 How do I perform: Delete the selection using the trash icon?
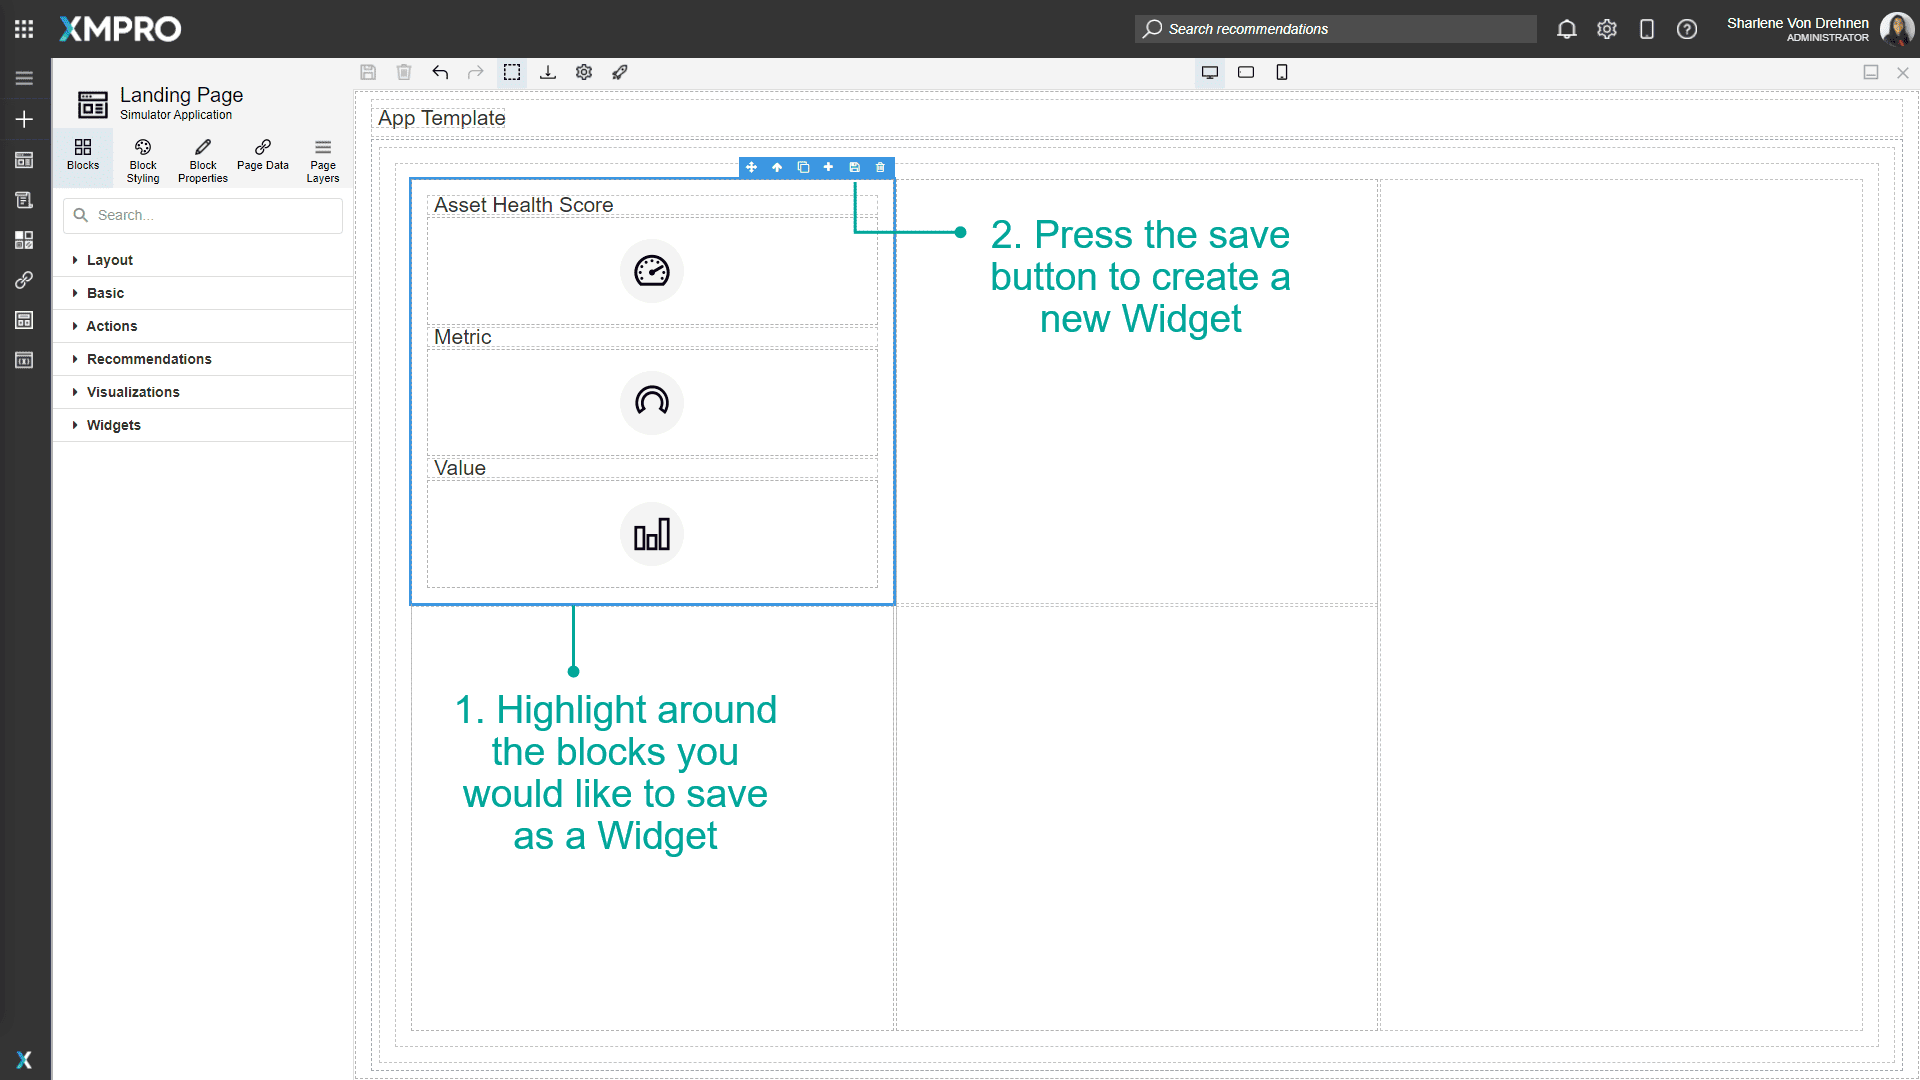coord(880,167)
